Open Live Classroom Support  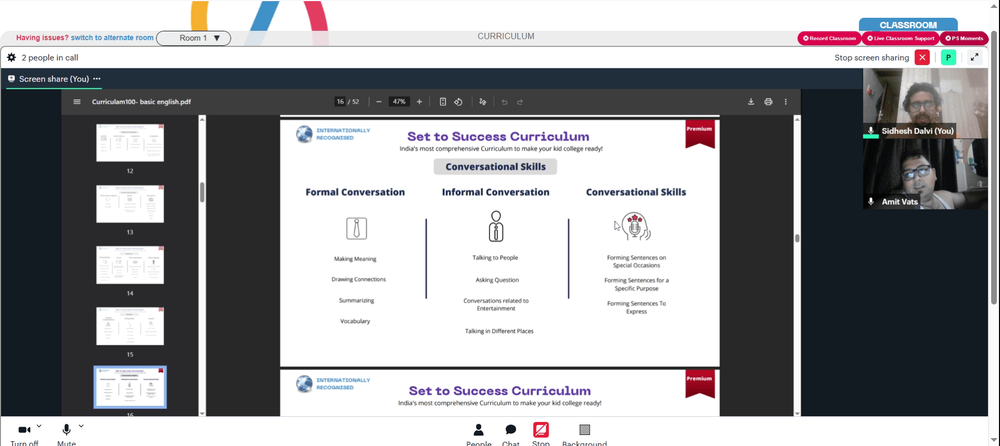coord(901,38)
